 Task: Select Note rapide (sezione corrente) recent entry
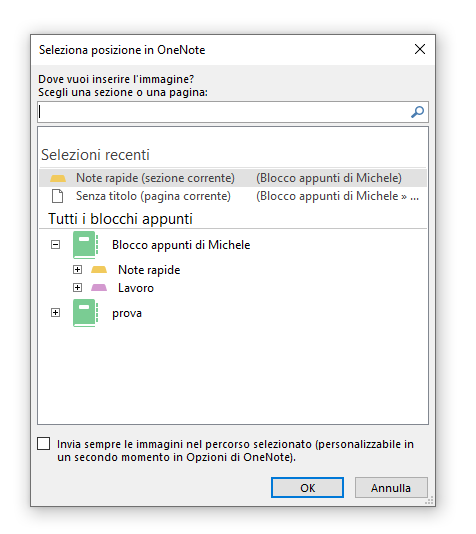point(233,178)
